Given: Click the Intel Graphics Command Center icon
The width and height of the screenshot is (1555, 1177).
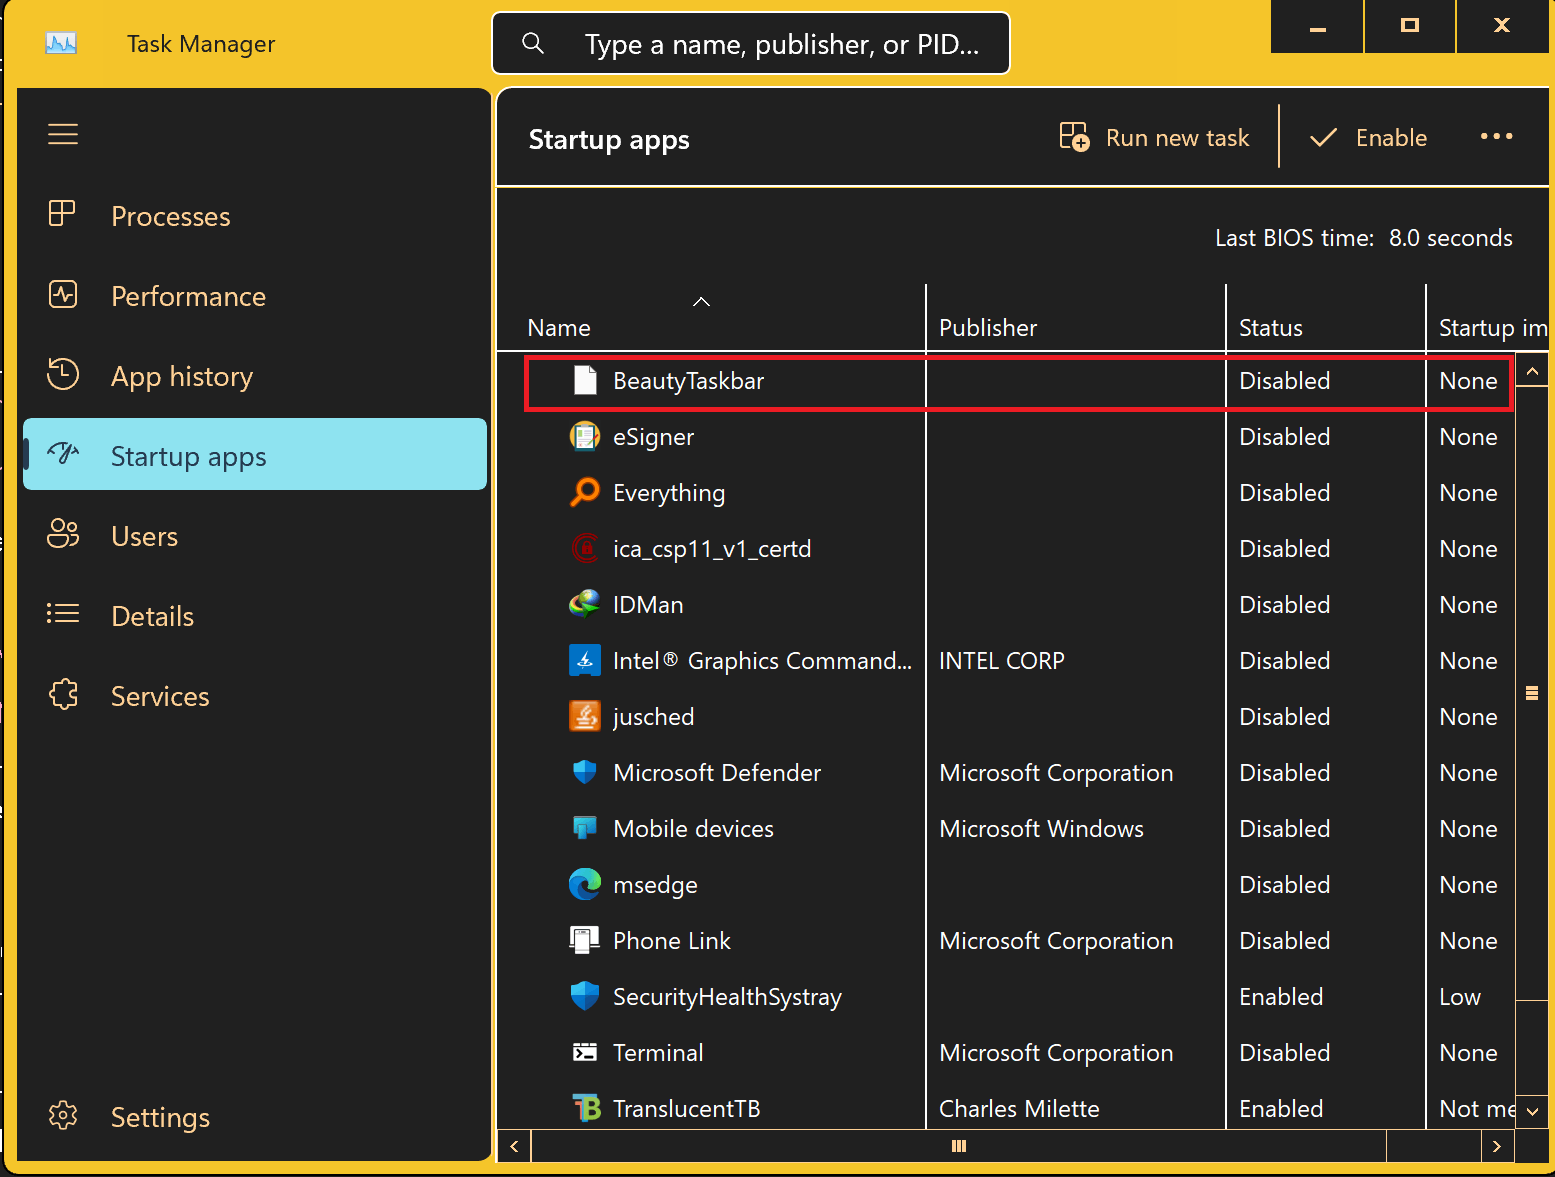Looking at the screenshot, I should tap(584, 660).
